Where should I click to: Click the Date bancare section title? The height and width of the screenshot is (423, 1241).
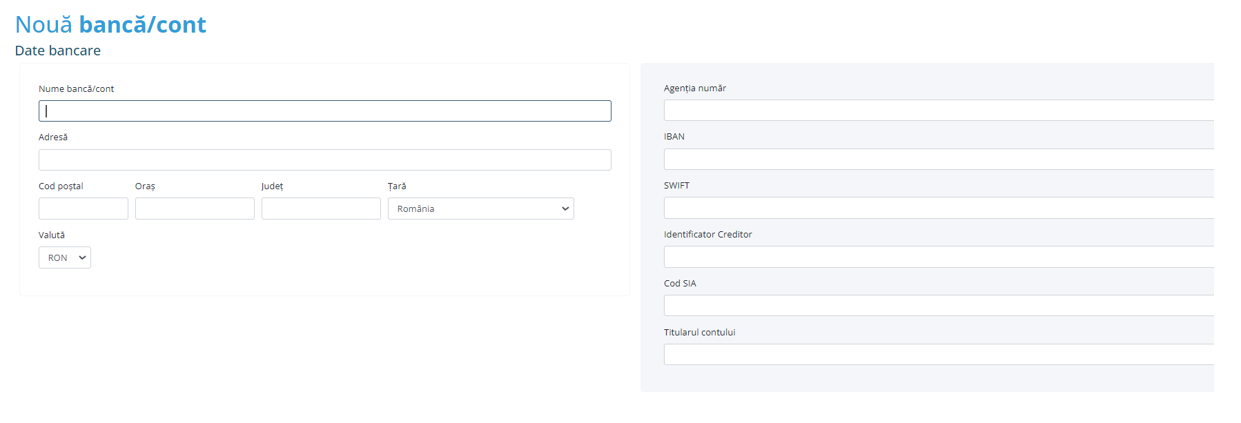[57, 50]
